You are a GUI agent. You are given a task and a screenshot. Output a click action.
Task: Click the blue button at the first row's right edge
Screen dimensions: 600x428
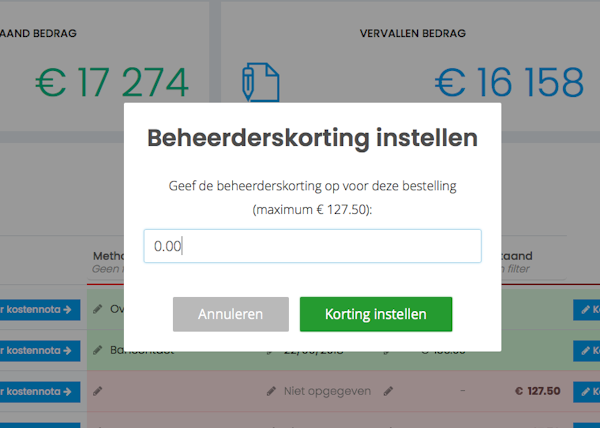[587, 310]
